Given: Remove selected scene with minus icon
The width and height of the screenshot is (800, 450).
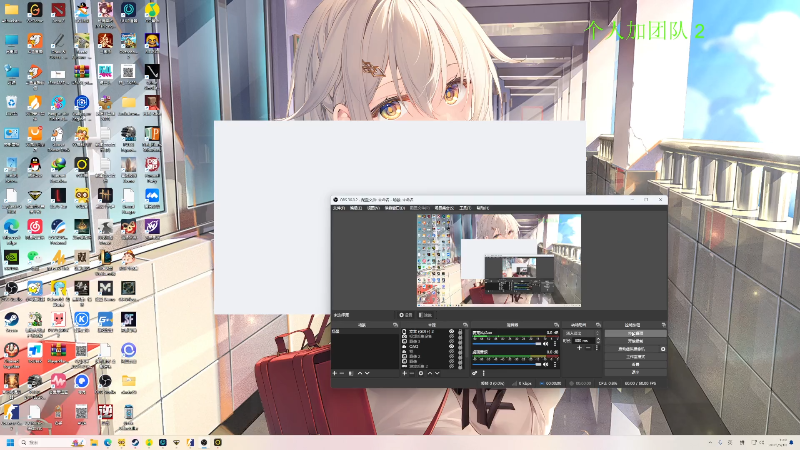Looking at the screenshot, I should 342,373.
